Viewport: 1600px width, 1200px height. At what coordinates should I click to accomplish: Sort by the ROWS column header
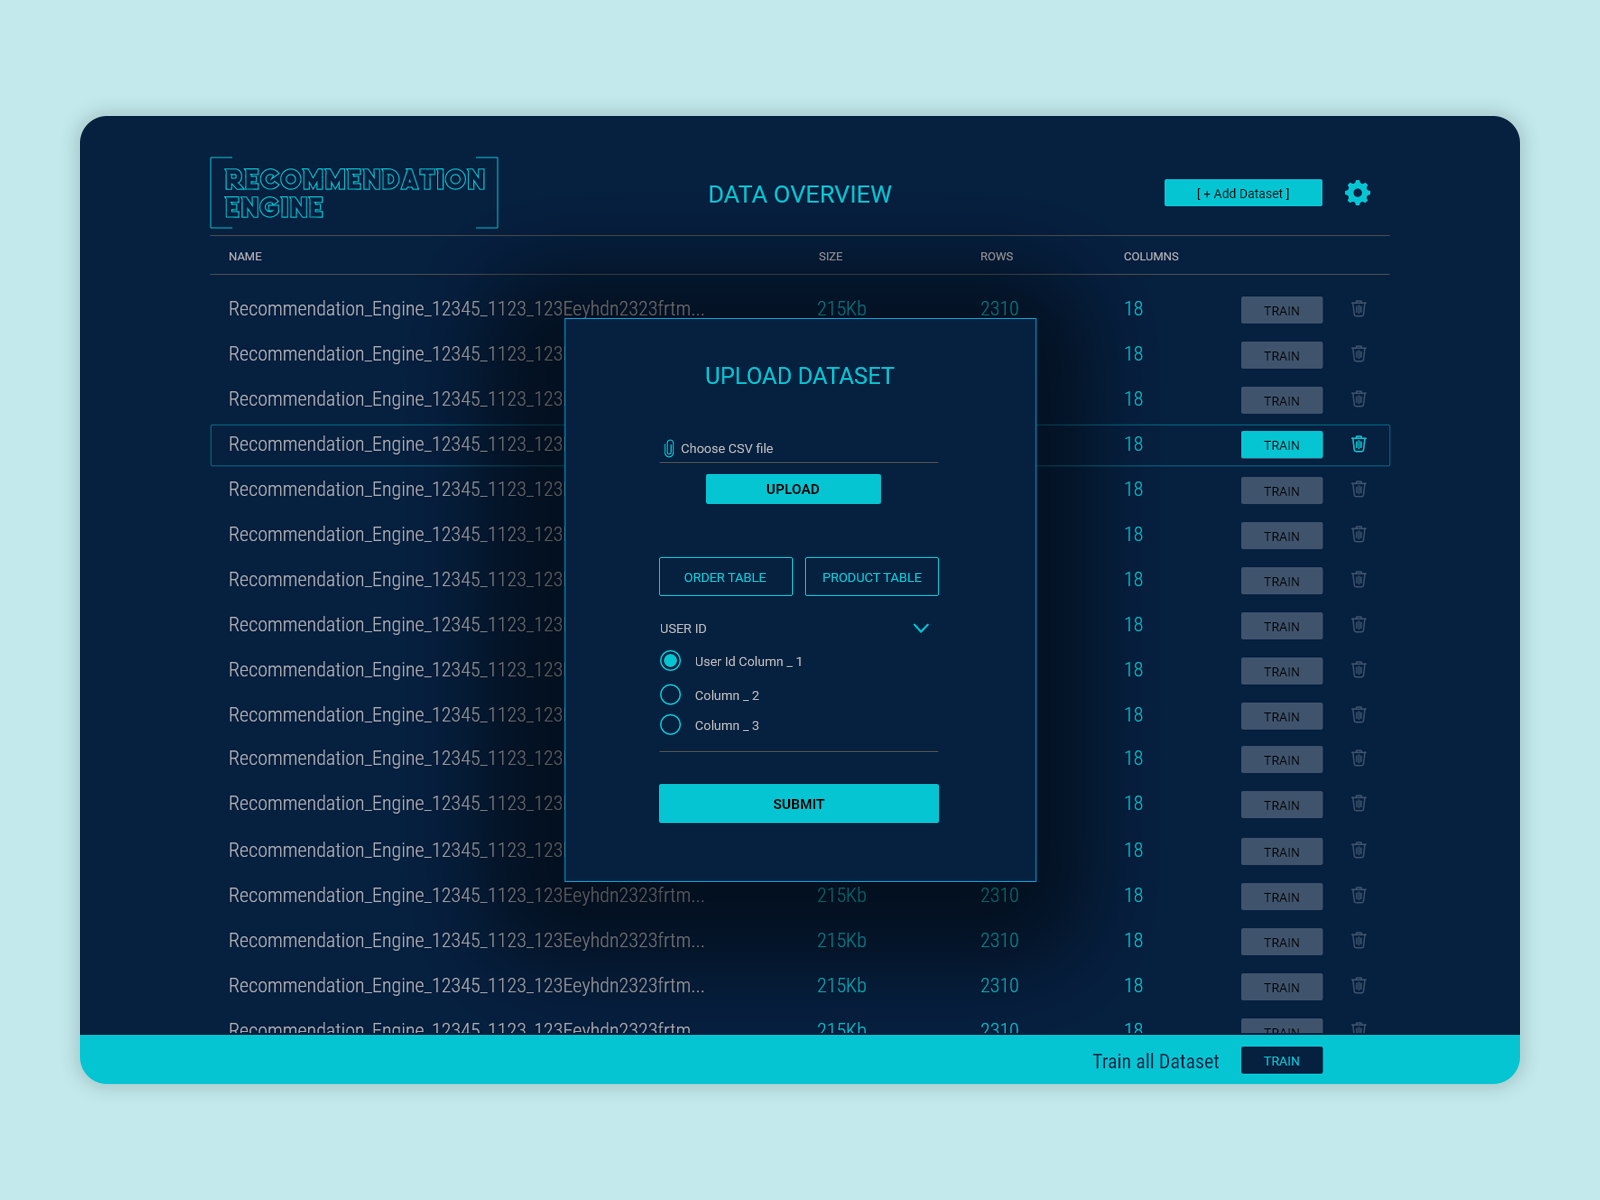tap(997, 257)
